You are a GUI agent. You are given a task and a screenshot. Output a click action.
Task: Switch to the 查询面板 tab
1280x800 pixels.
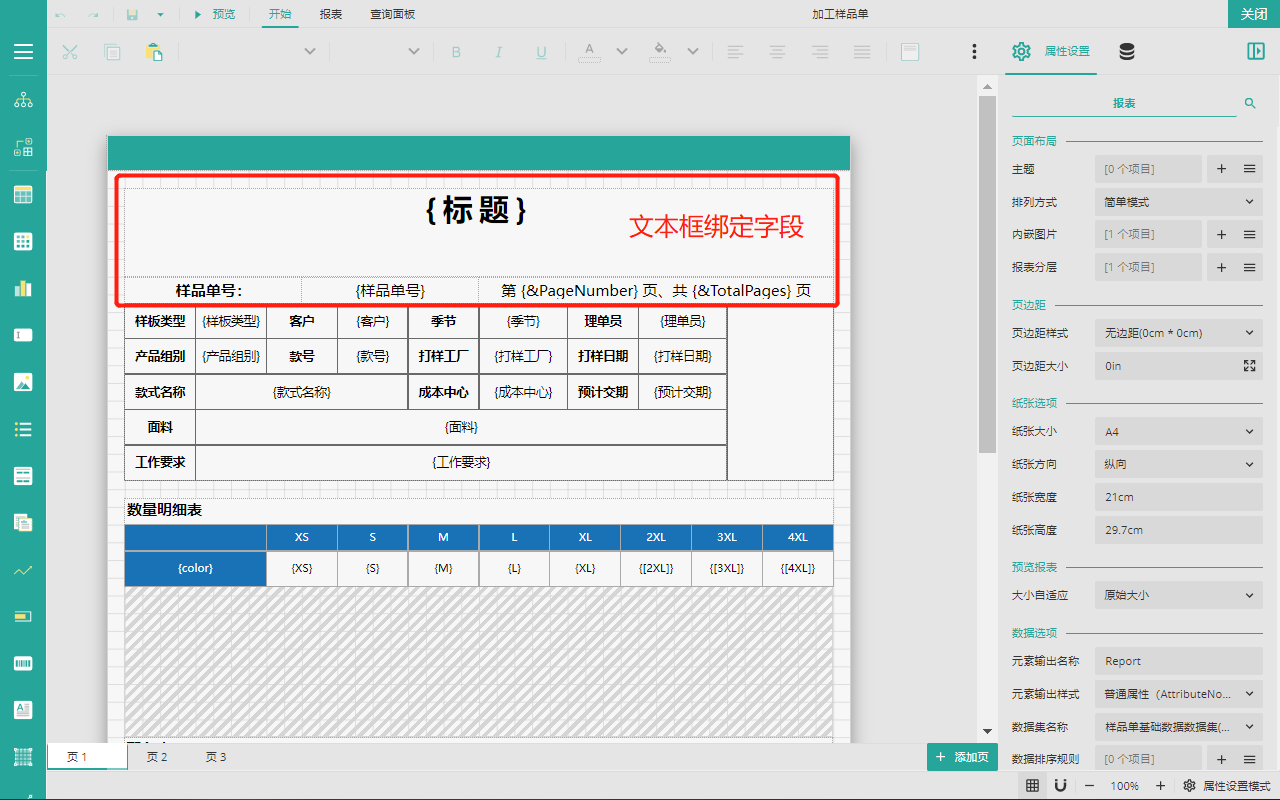click(392, 14)
